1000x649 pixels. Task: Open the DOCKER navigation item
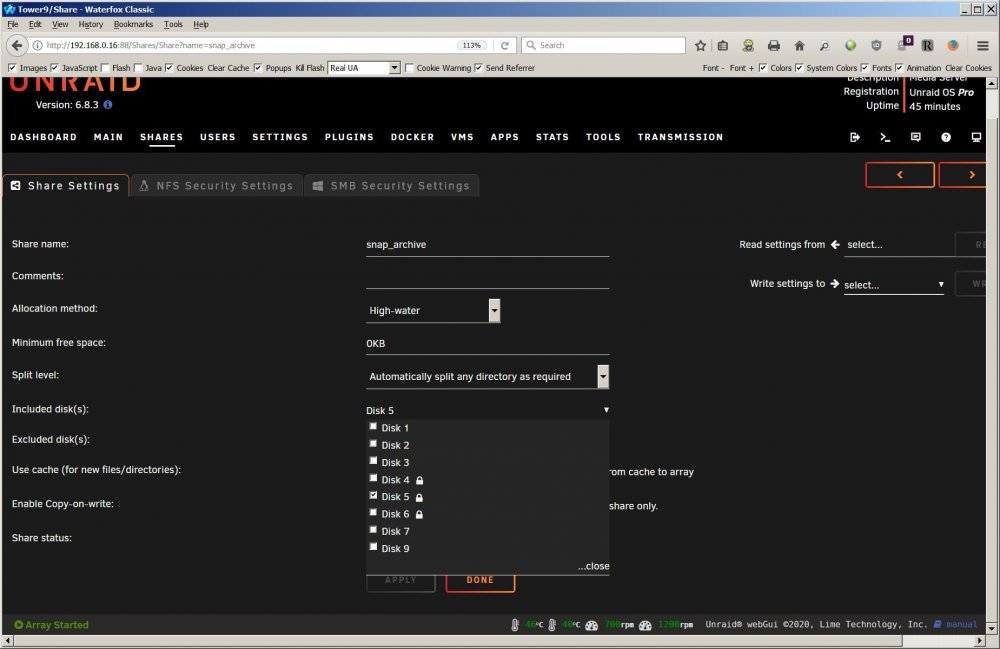pyautogui.click(x=412, y=137)
